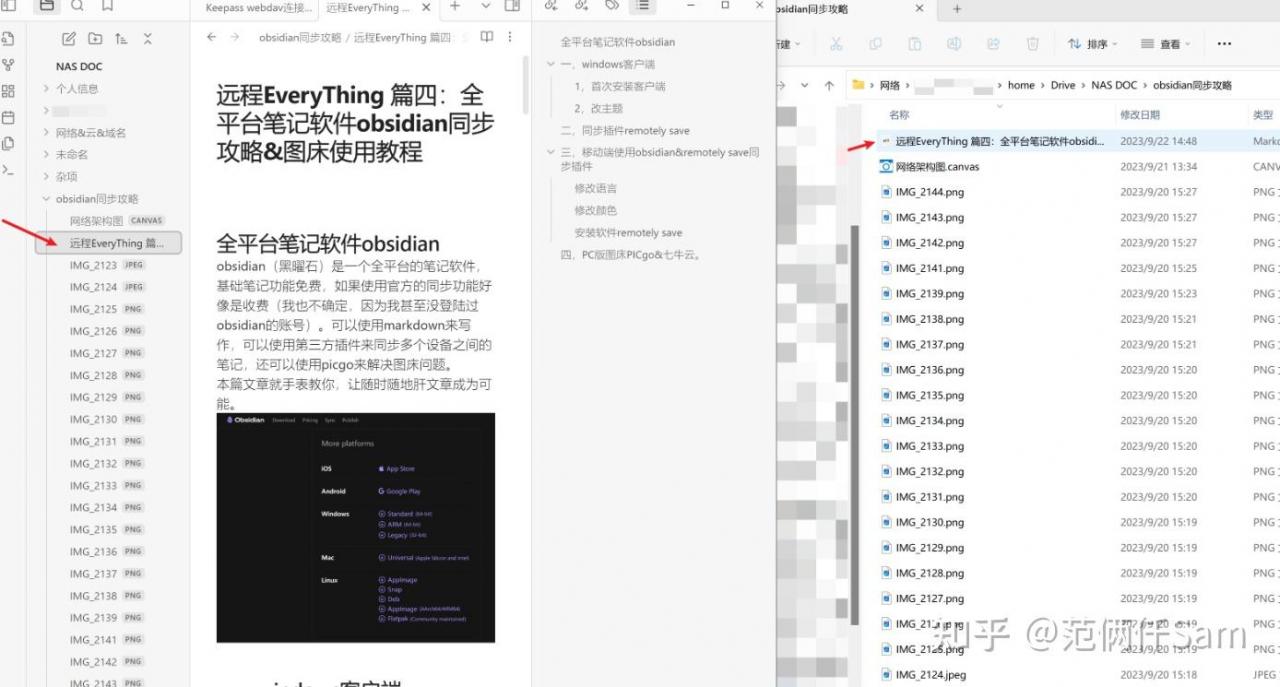1280x687 pixels.
Task: Click obsidian同步攻略 in the note breadcrumb
Action: click(299, 38)
